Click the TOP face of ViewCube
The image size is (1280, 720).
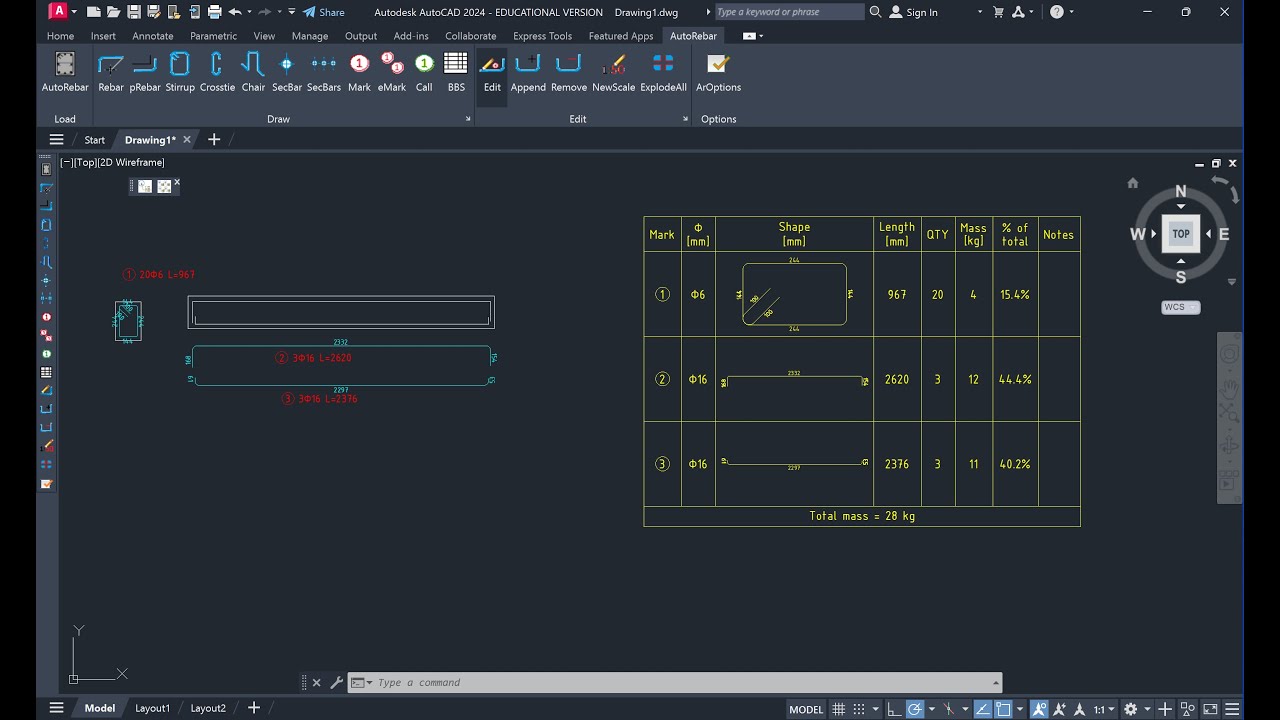1181,234
